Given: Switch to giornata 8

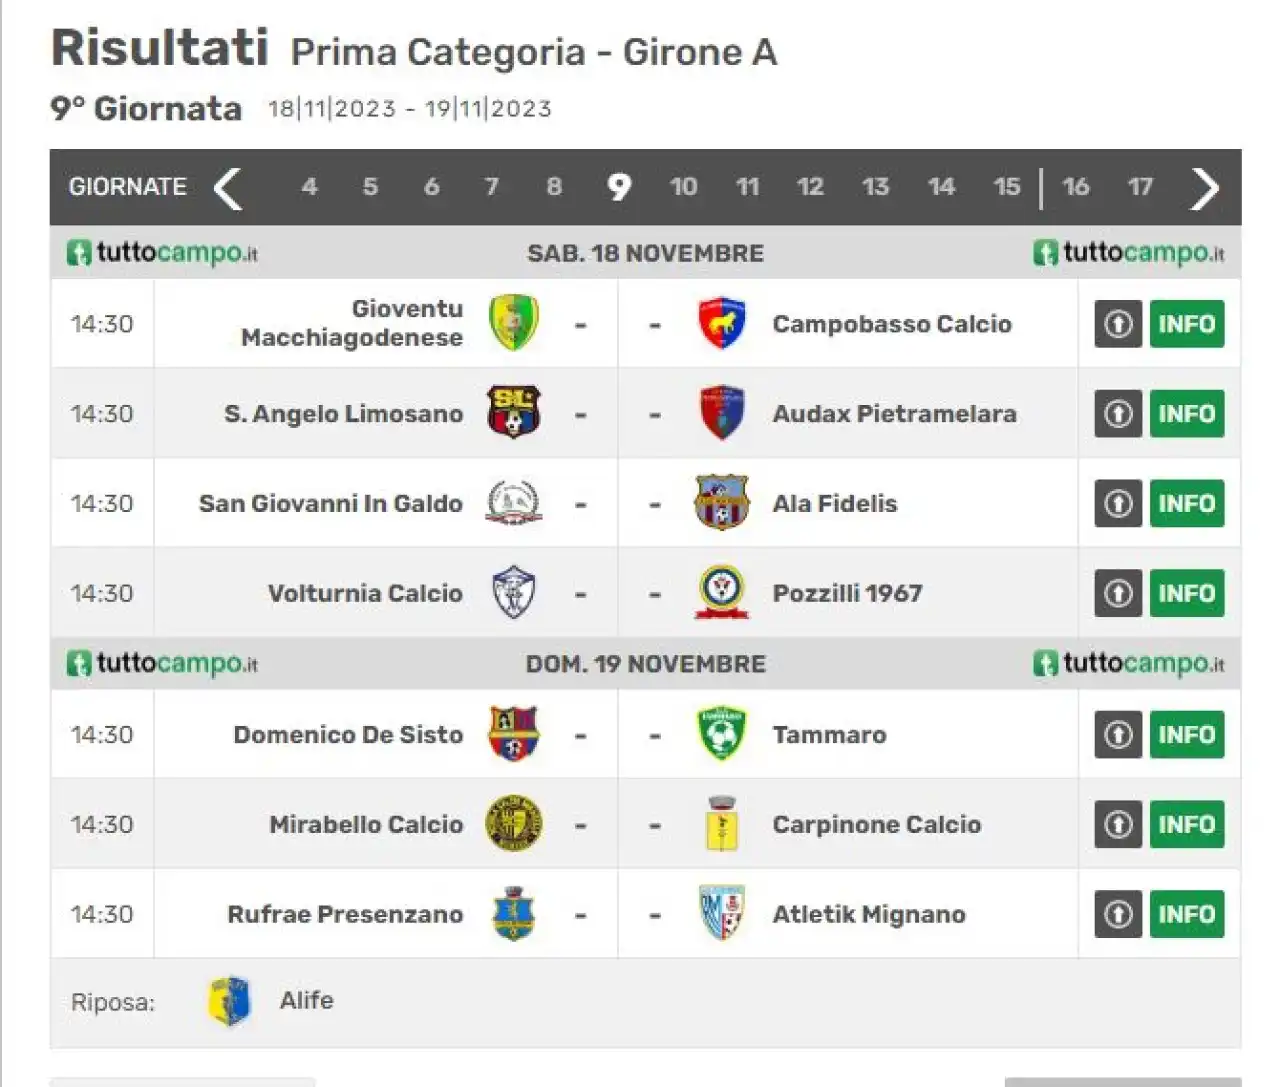Looking at the screenshot, I should [553, 187].
